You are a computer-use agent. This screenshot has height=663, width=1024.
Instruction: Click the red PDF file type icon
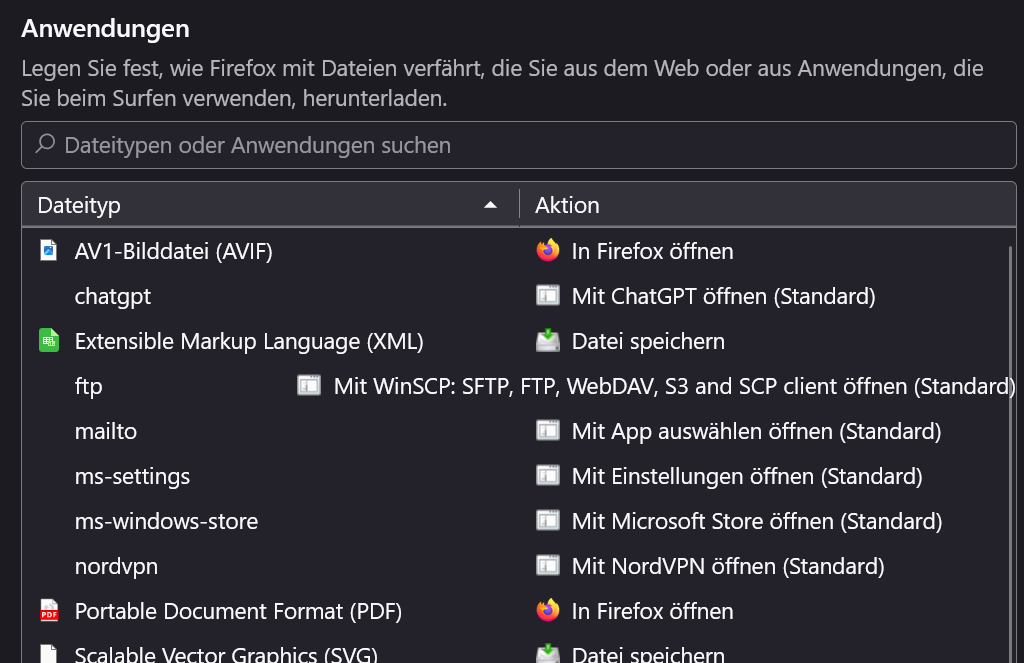(49, 611)
